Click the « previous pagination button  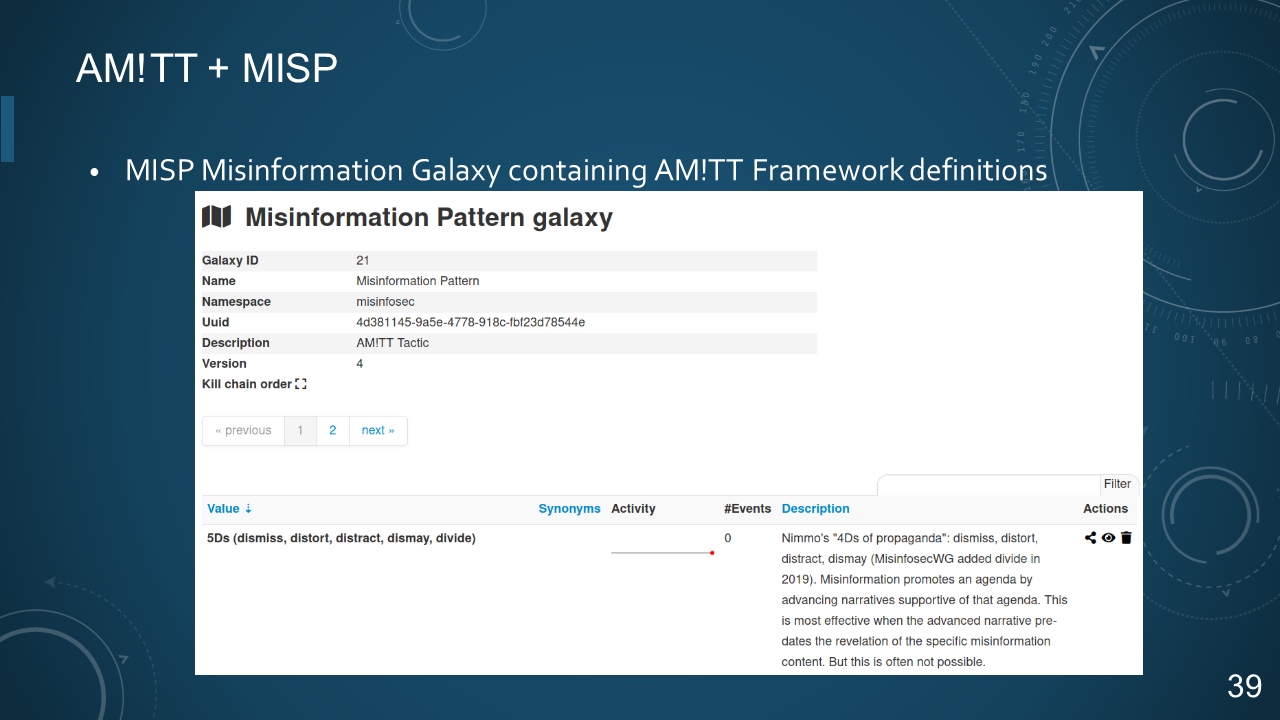pyautogui.click(x=243, y=430)
